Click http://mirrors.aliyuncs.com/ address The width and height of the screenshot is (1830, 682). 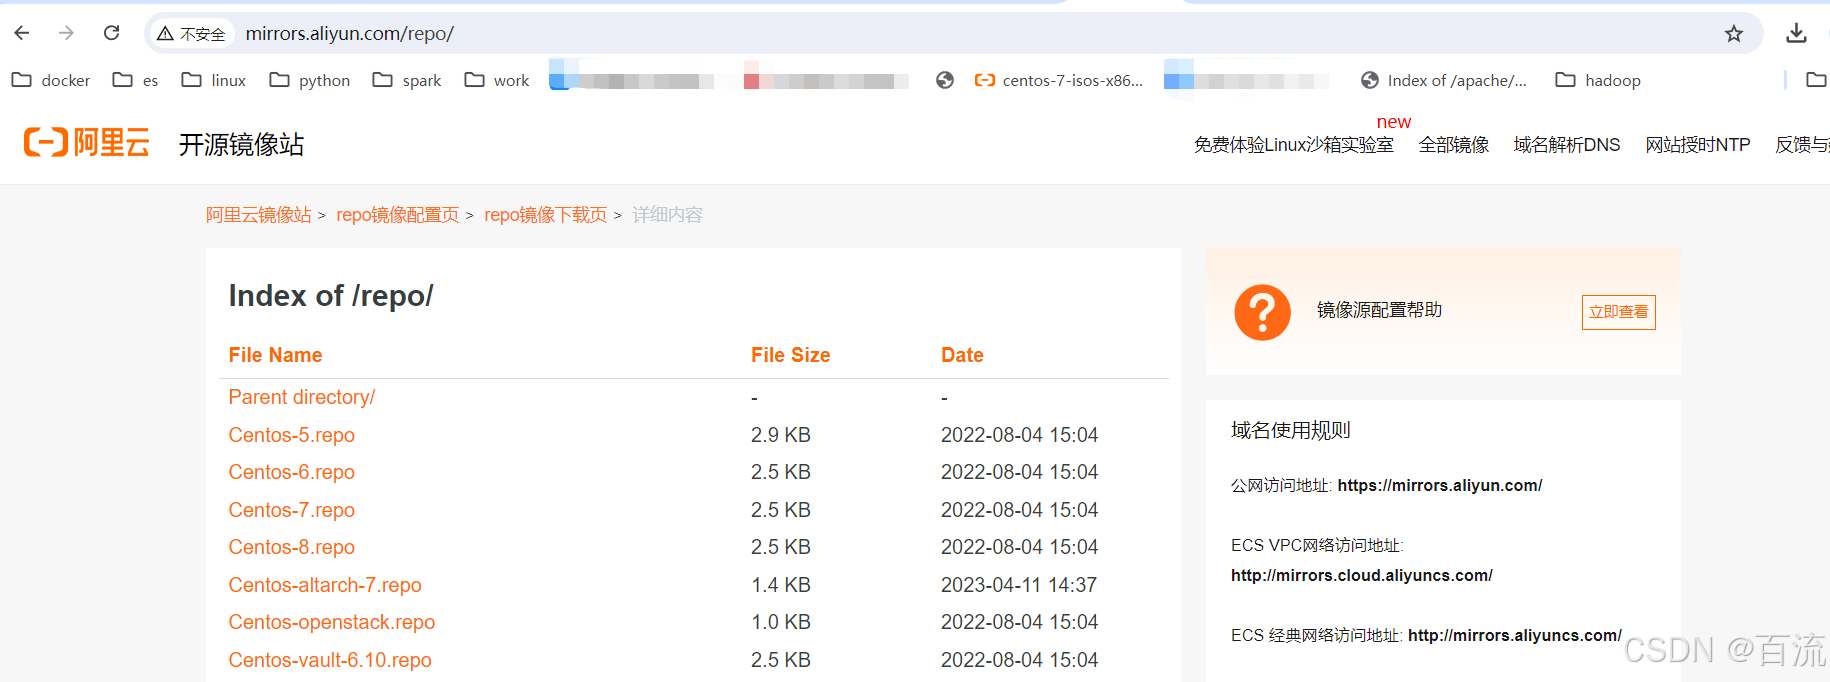tap(1515, 635)
